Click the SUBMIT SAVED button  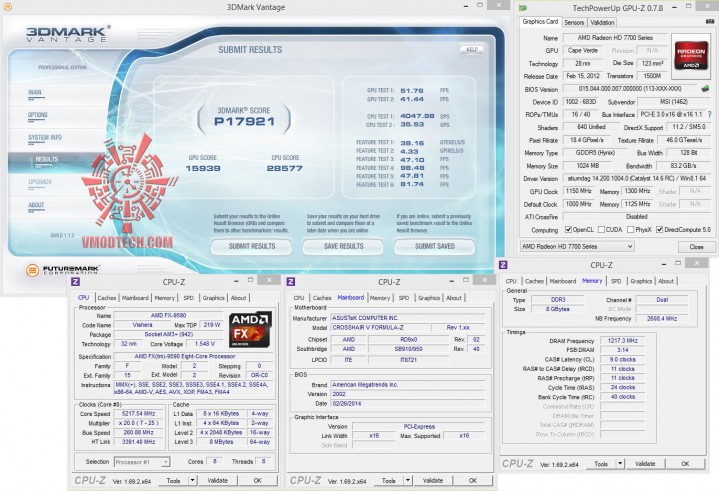pyautogui.click(x=435, y=246)
